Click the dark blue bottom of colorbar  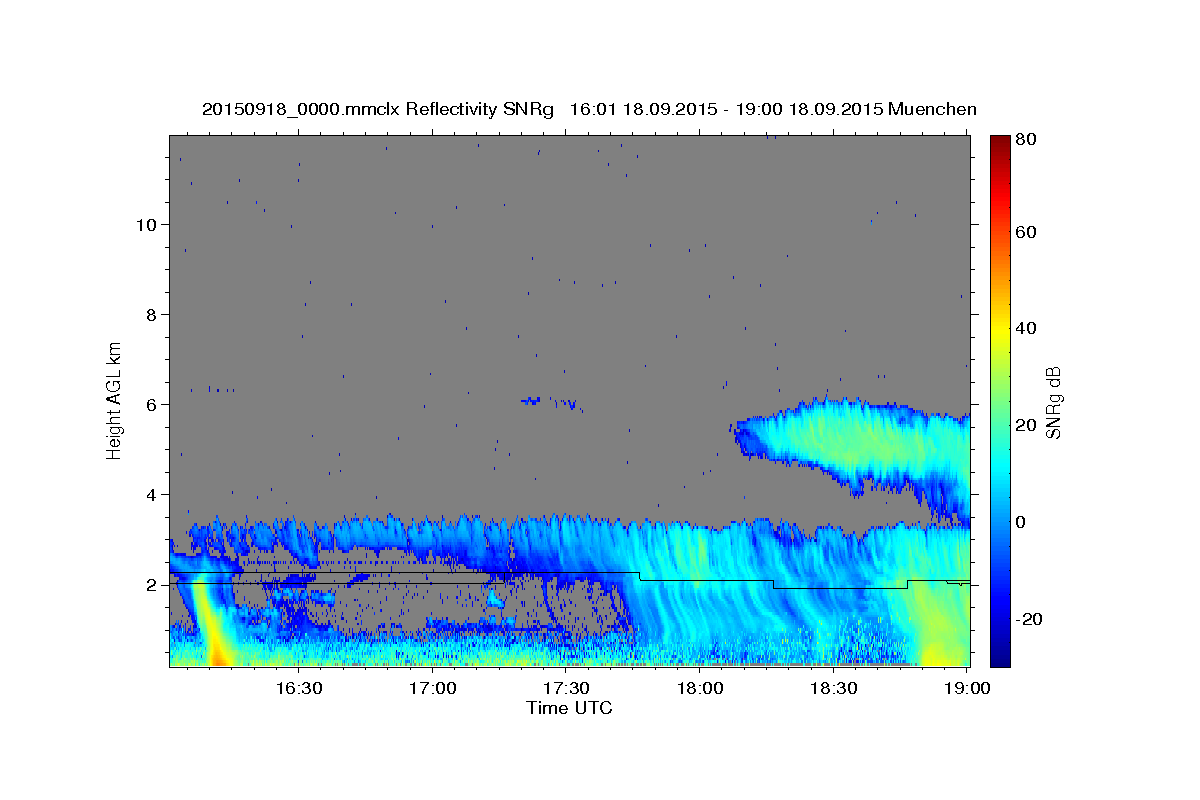(x=1000, y=658)
